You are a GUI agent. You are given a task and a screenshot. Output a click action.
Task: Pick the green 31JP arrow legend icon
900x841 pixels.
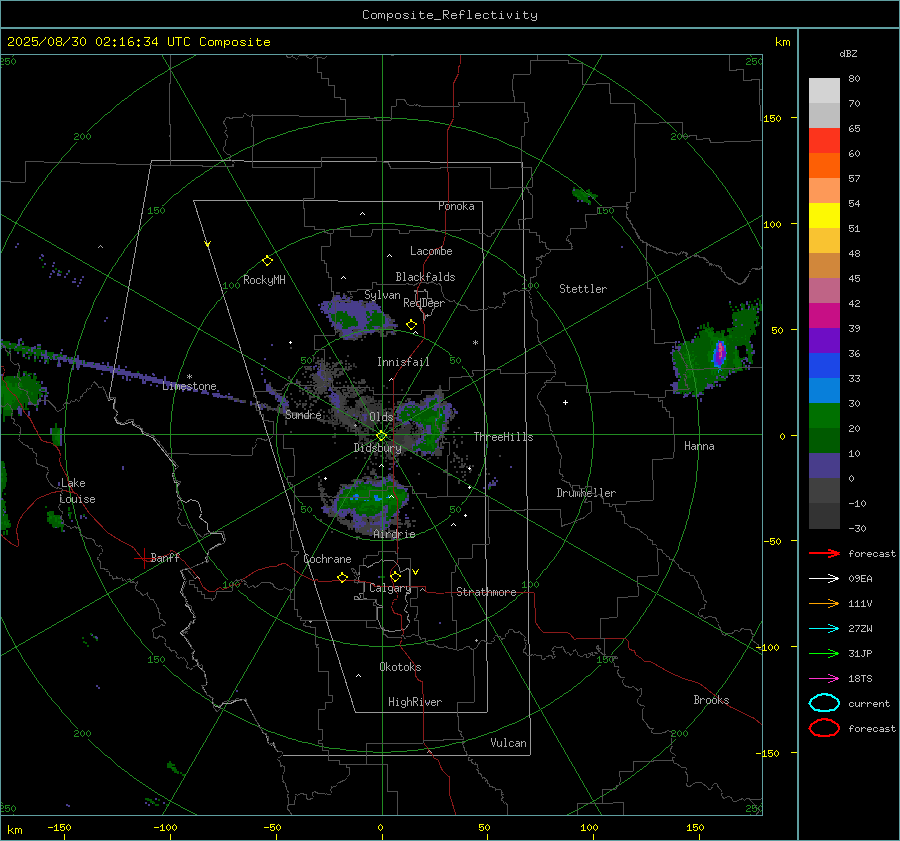pyautogui.click(x=824, y=653)
